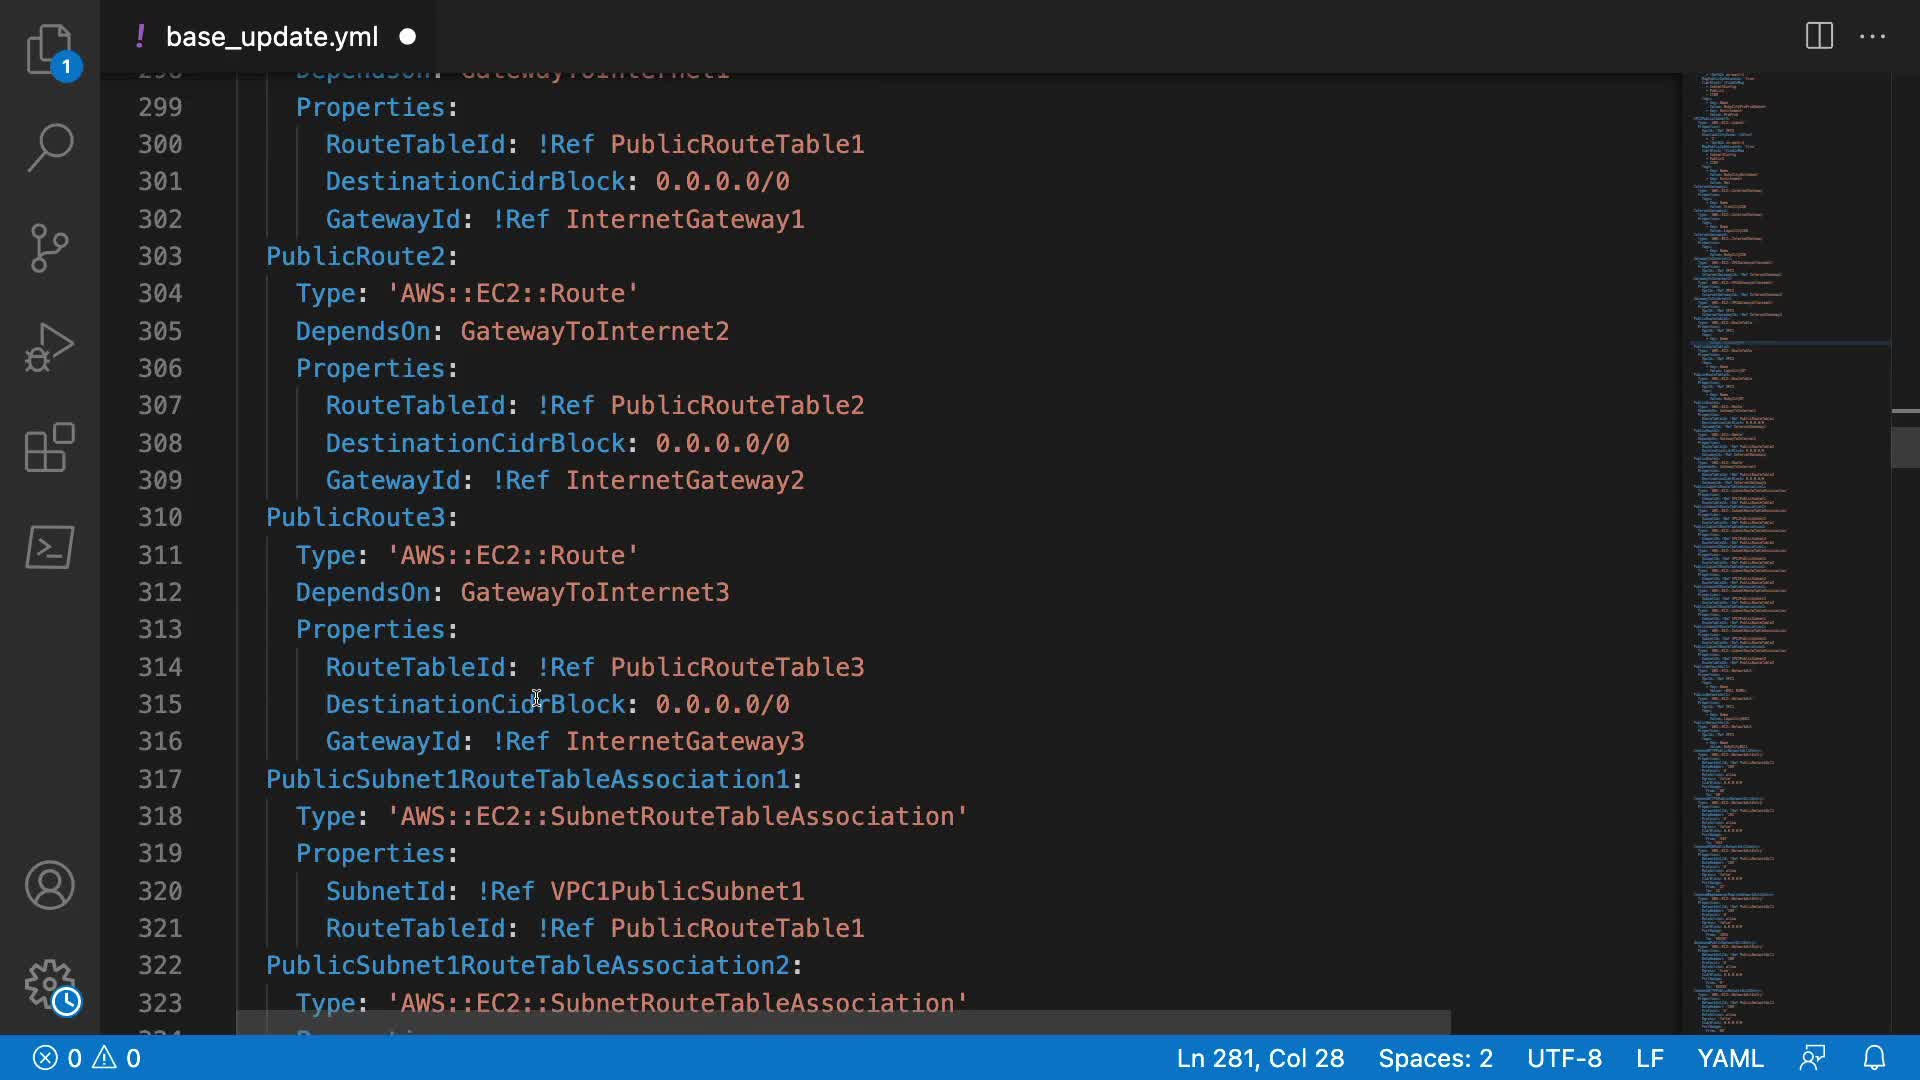Screen dimensions: 1920x1080
Task: Open the Search view
Action: (49, 147)
